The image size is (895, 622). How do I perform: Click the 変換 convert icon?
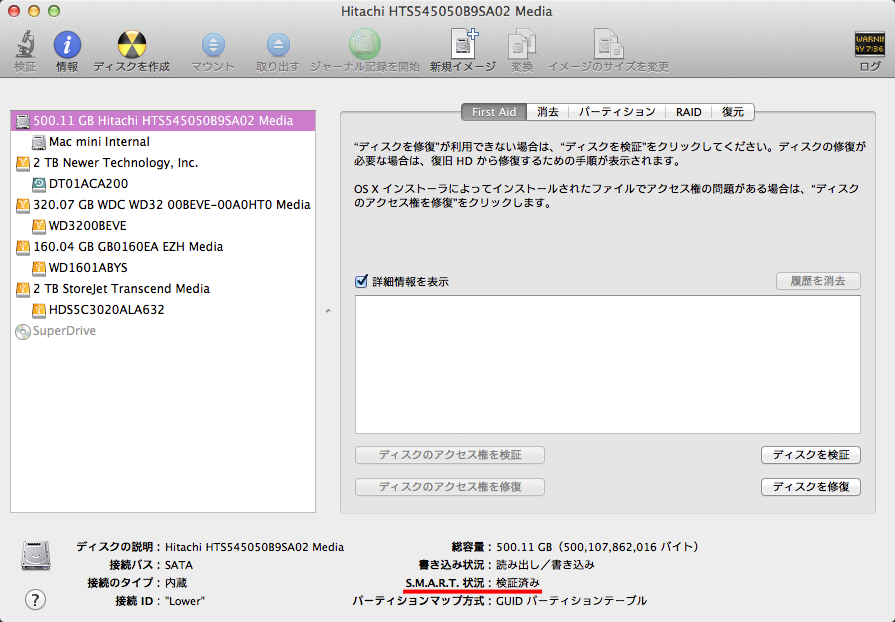[x=521, y=45]
